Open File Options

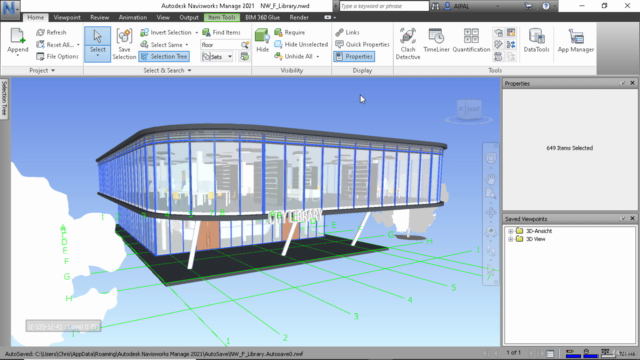[57, 56]
